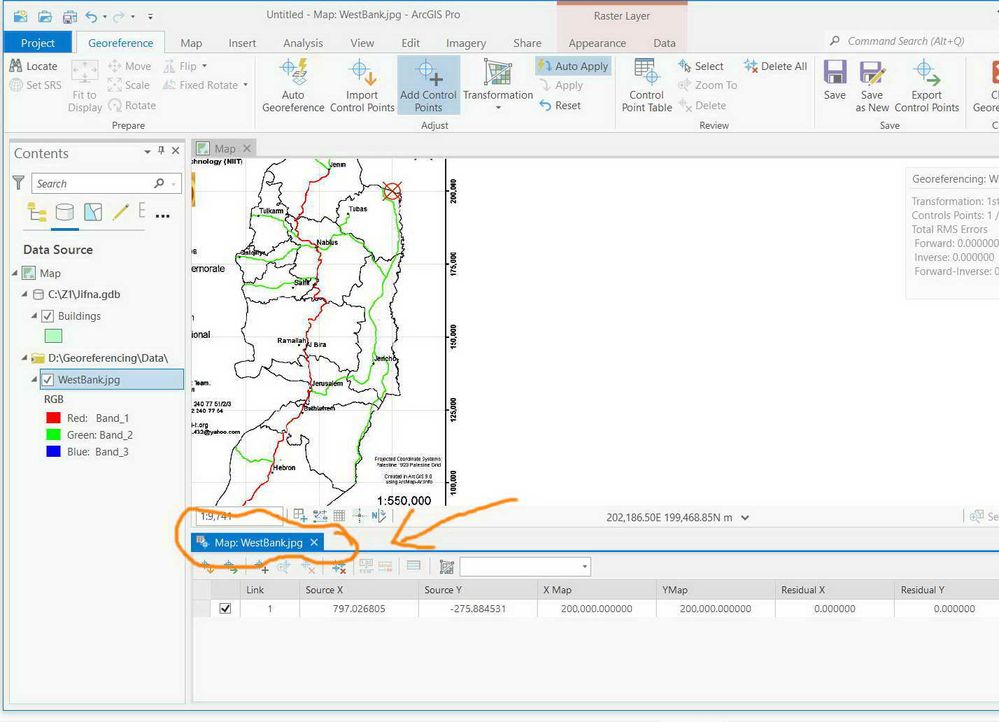Select the Map view tab

click(225, 148)
